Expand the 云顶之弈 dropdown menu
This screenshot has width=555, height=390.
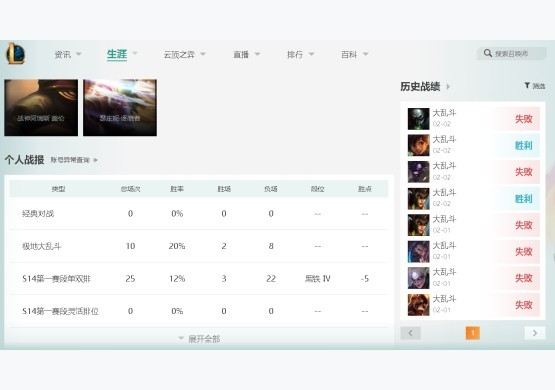184,54
